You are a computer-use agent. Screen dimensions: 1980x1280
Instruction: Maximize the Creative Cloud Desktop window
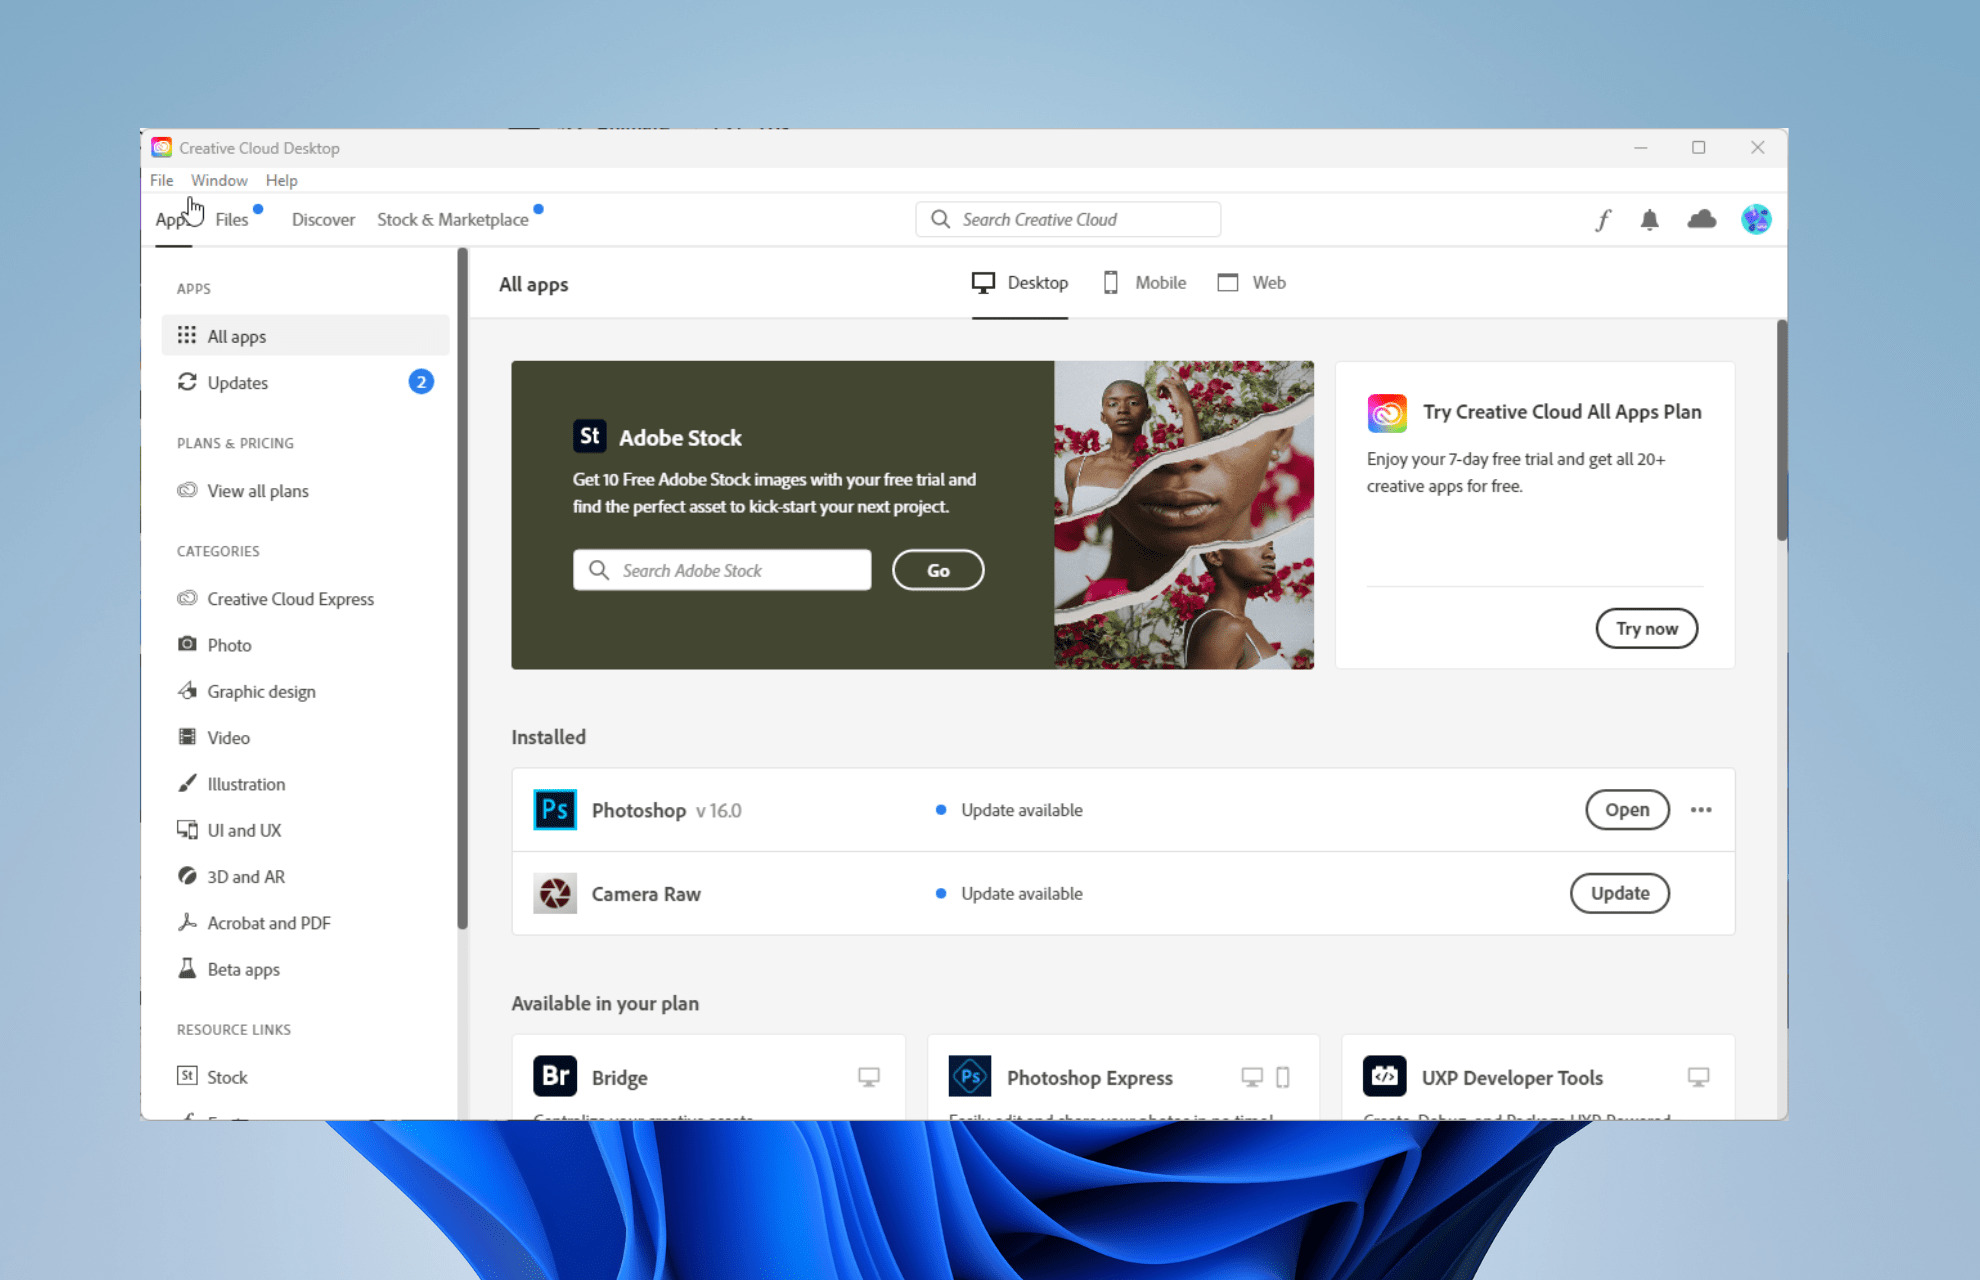1698,147
